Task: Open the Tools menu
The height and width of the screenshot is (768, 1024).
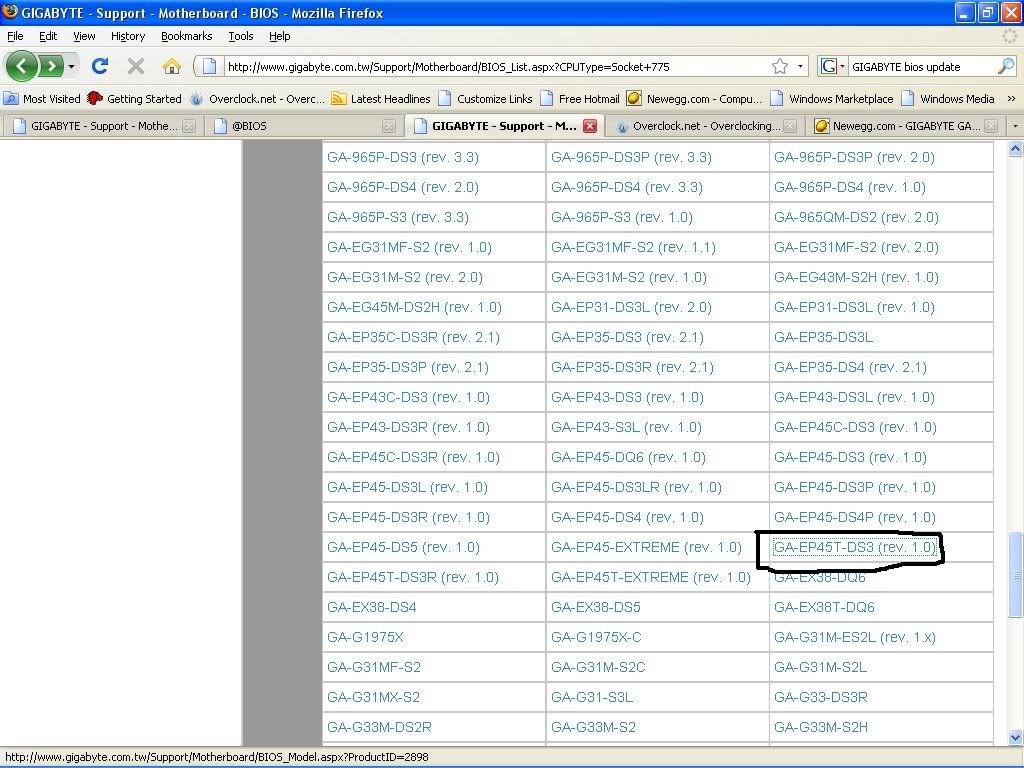Action: click(240, 36)
